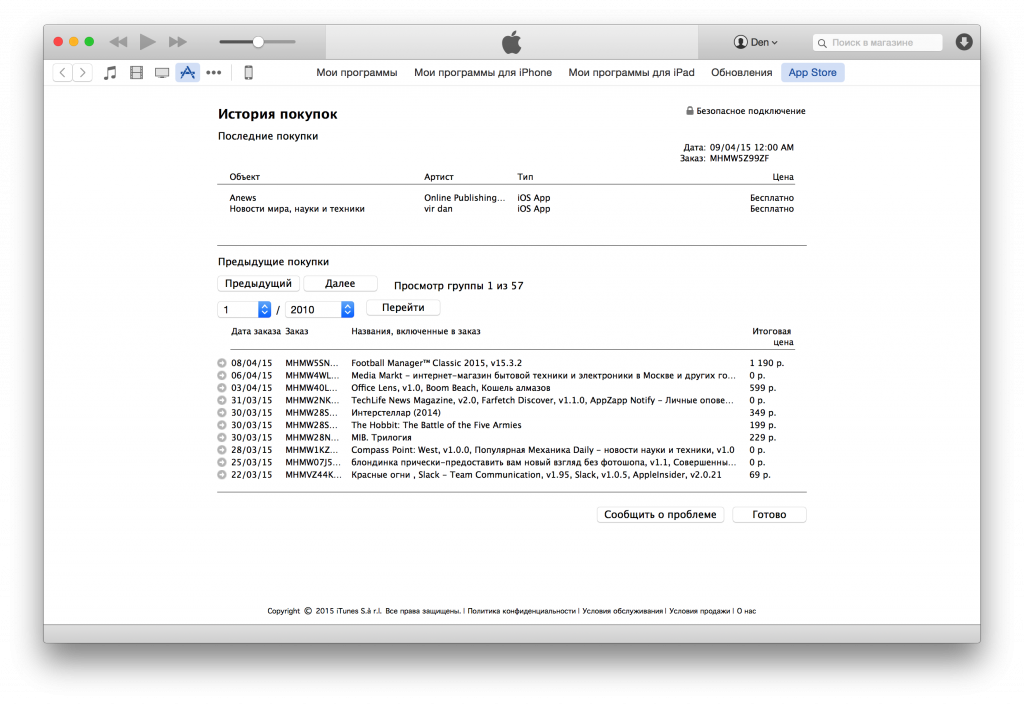Click the Сообщить о проблеме button
1024x705 pixels.
(660, 514)
